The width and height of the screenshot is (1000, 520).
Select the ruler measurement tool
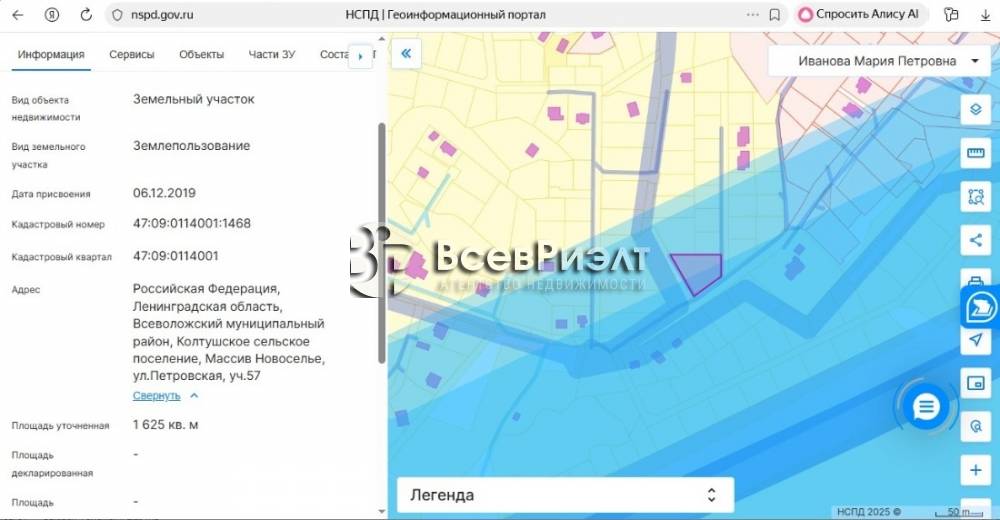976,153
